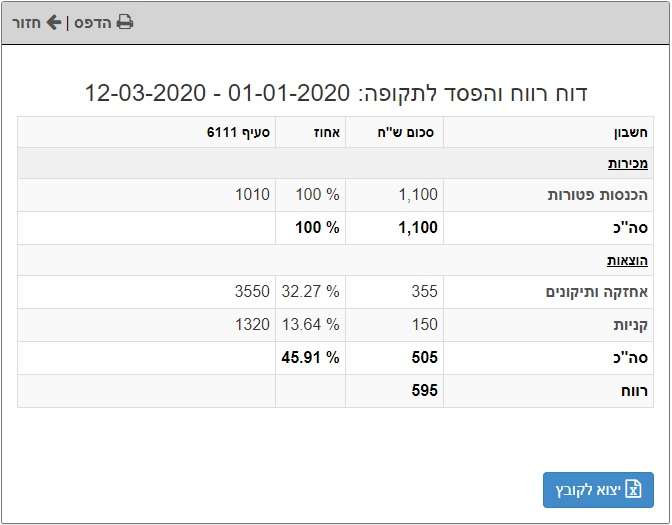
Task: Click the report title with date range
Action: pos(336,93)
